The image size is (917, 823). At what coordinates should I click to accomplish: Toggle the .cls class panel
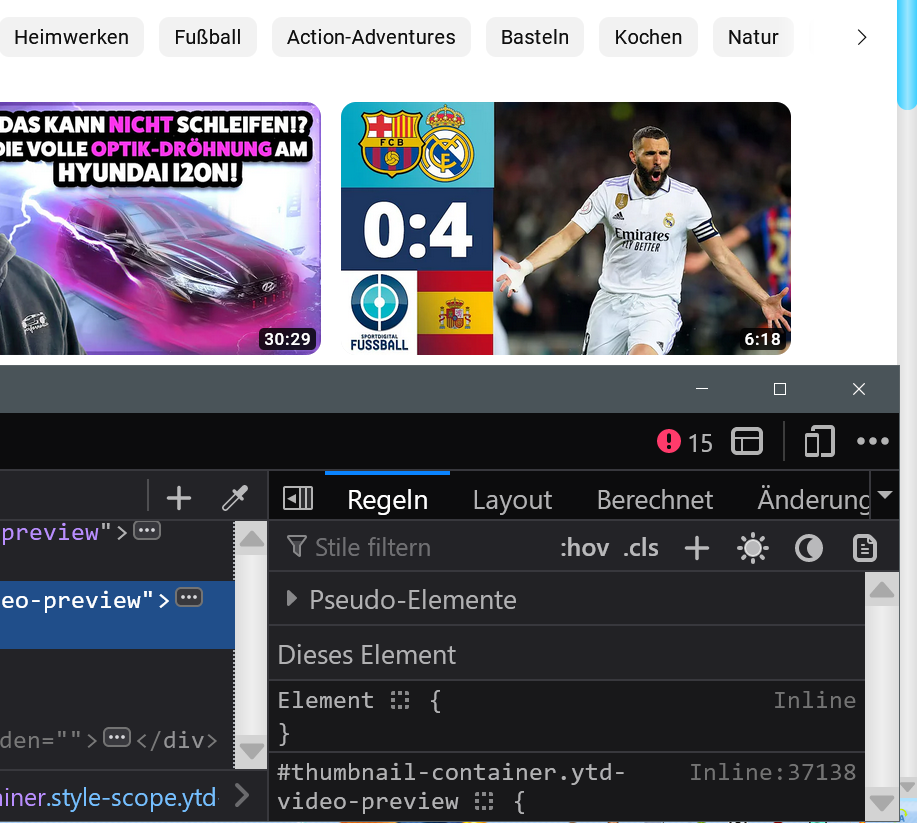pyautogui.click(x=641, y=548)
